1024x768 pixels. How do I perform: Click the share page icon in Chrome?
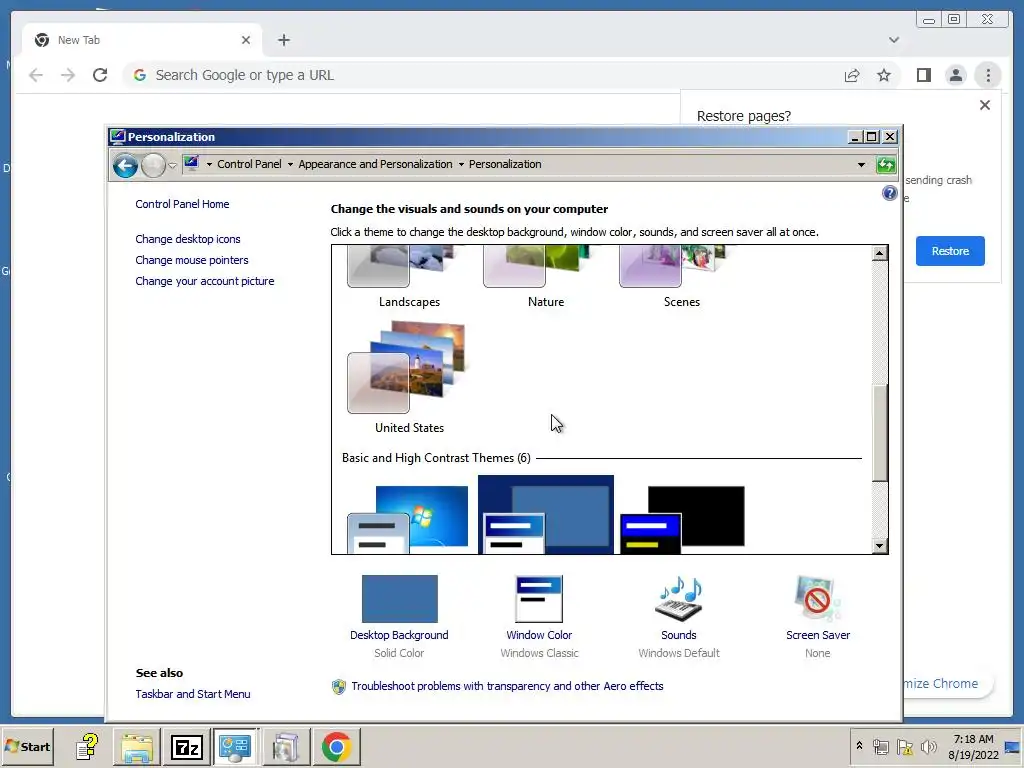click(x=852, y=75)
